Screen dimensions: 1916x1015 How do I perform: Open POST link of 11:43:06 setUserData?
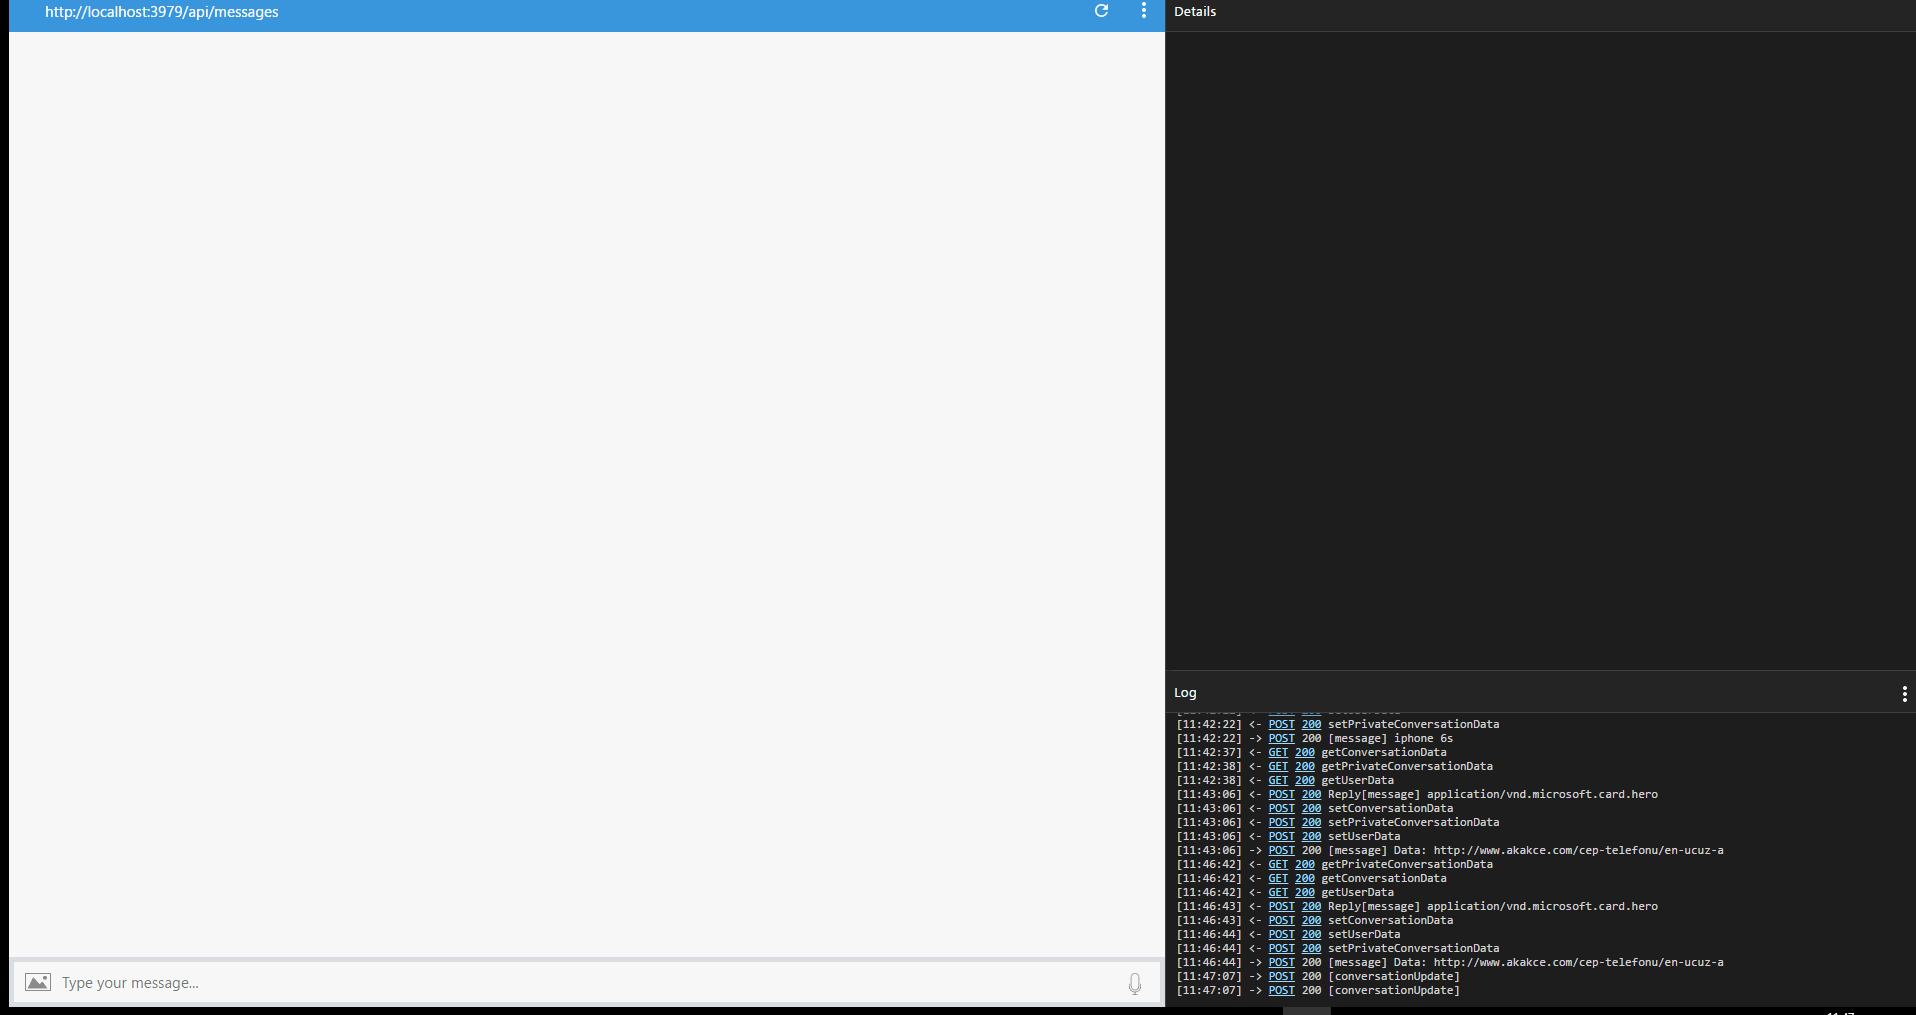point(1281,836)
